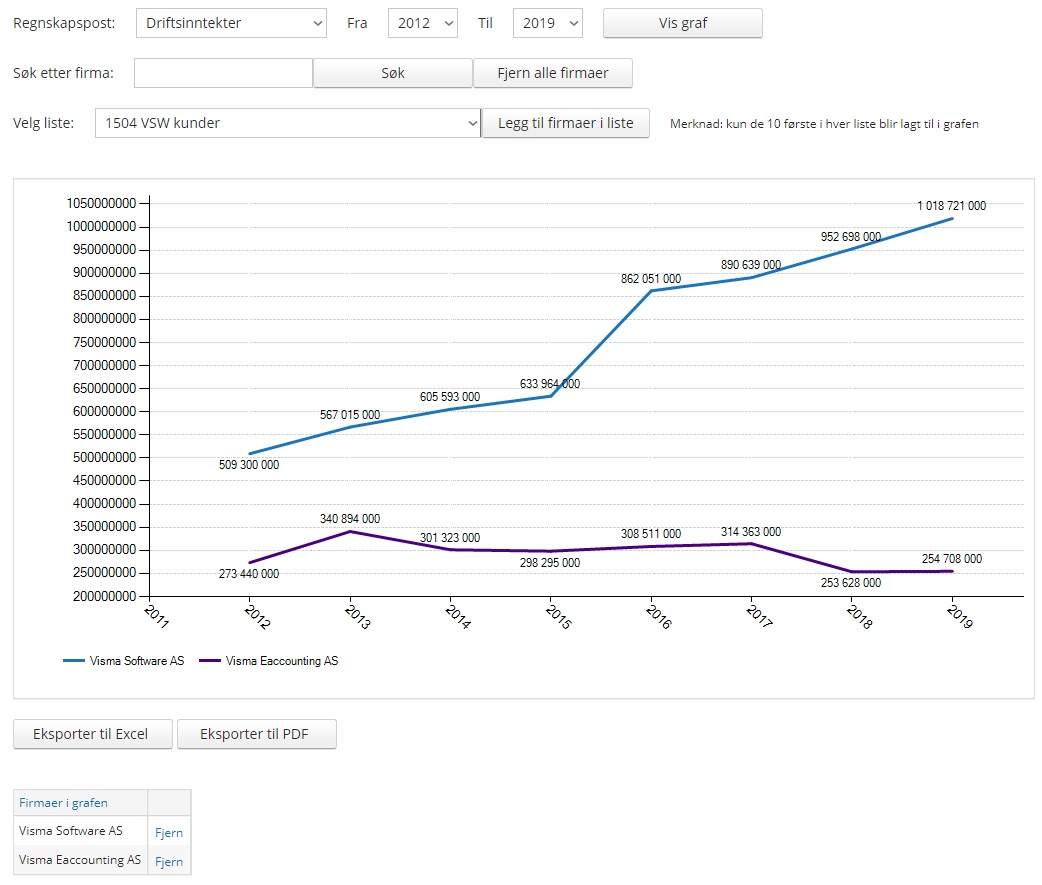Select the 2016 data point at 862 051 000
Image resolution: width=1042 pixels, height=885 pixels.
coord(651,291)
